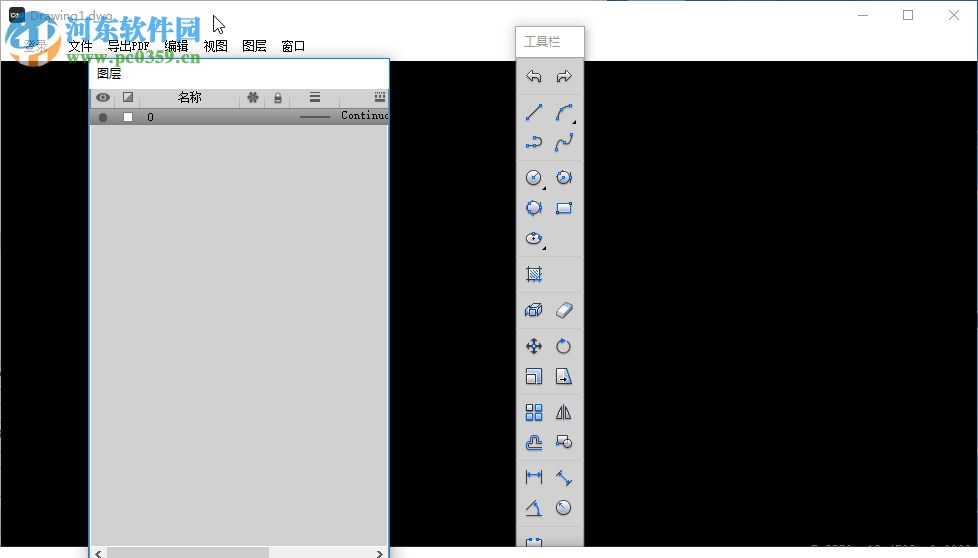Select the two-point circle tool
The width and height of the screenshot is (978, 558).
564,178
